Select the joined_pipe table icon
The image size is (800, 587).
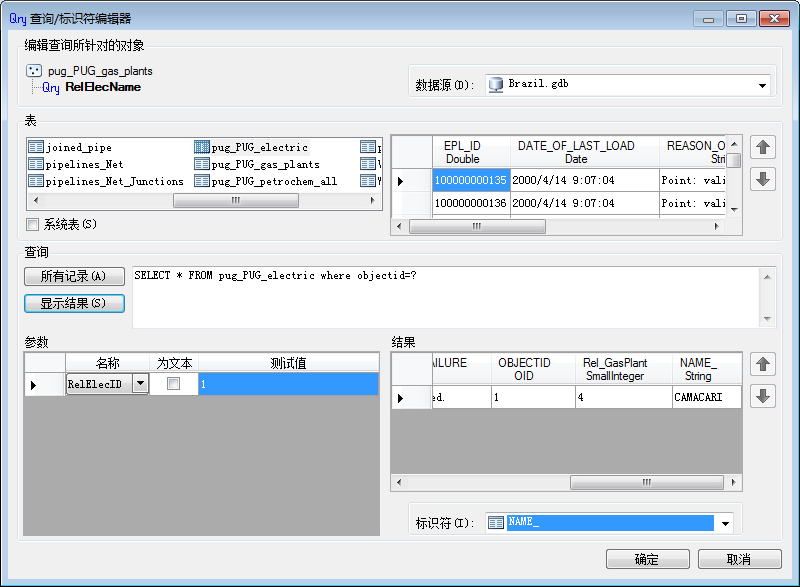[x=36, y=148]
